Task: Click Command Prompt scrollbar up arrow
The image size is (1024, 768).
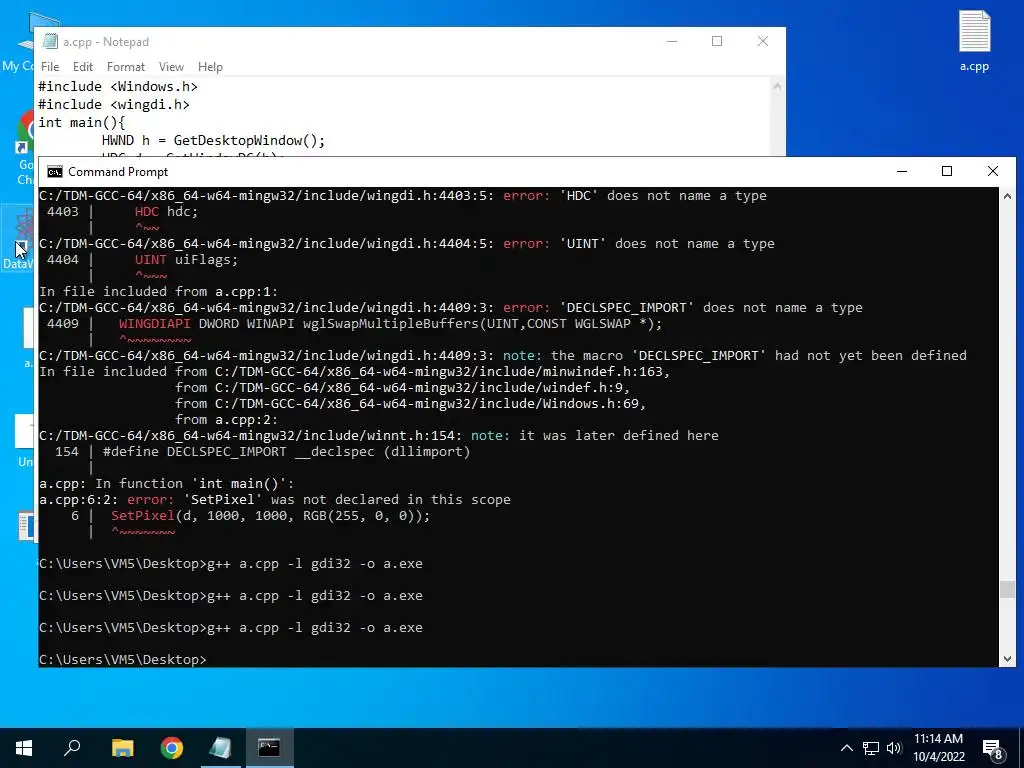Action: tap(1007, 196)
